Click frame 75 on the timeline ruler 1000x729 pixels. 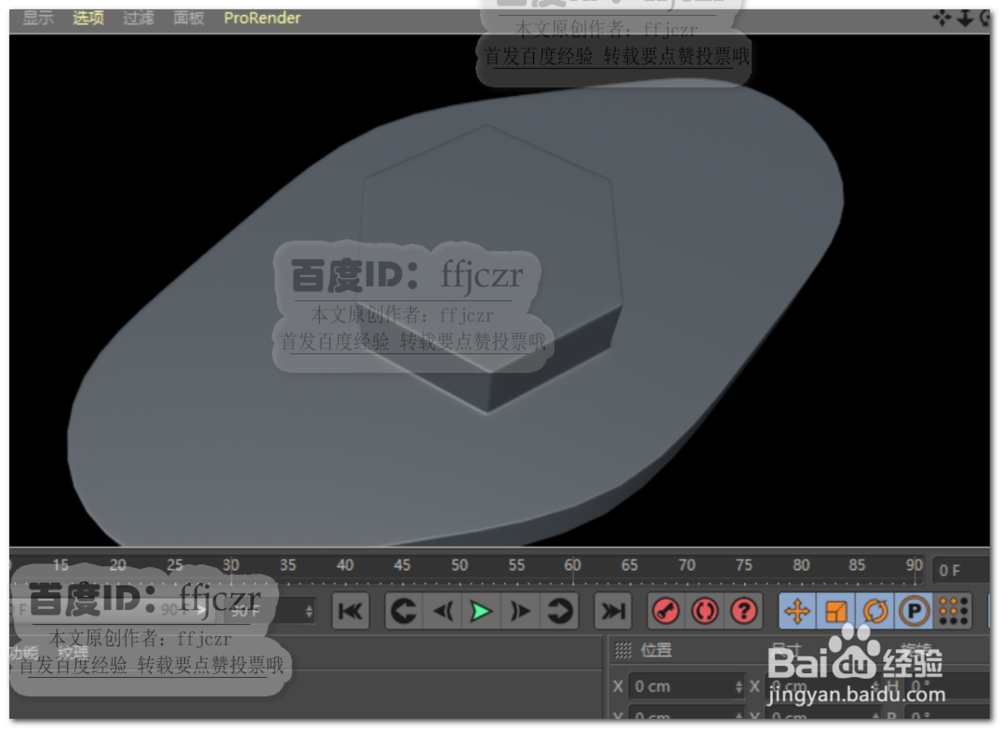point(744,565)
